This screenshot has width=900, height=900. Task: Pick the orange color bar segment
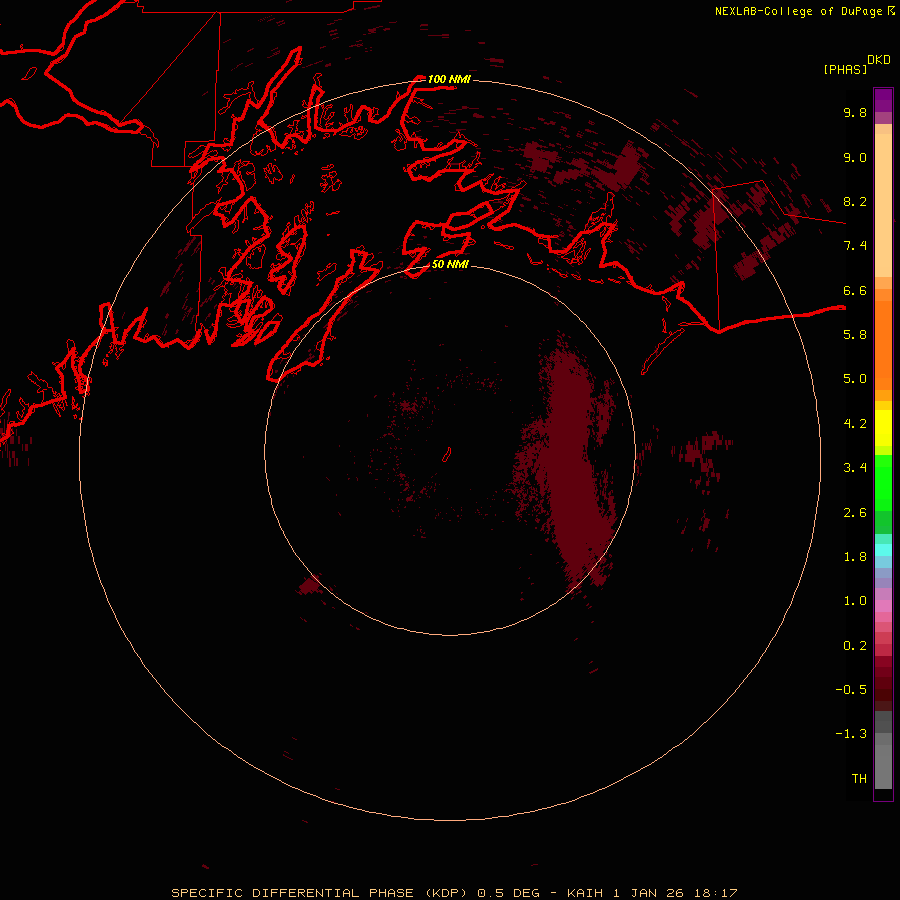pos(883,345)
